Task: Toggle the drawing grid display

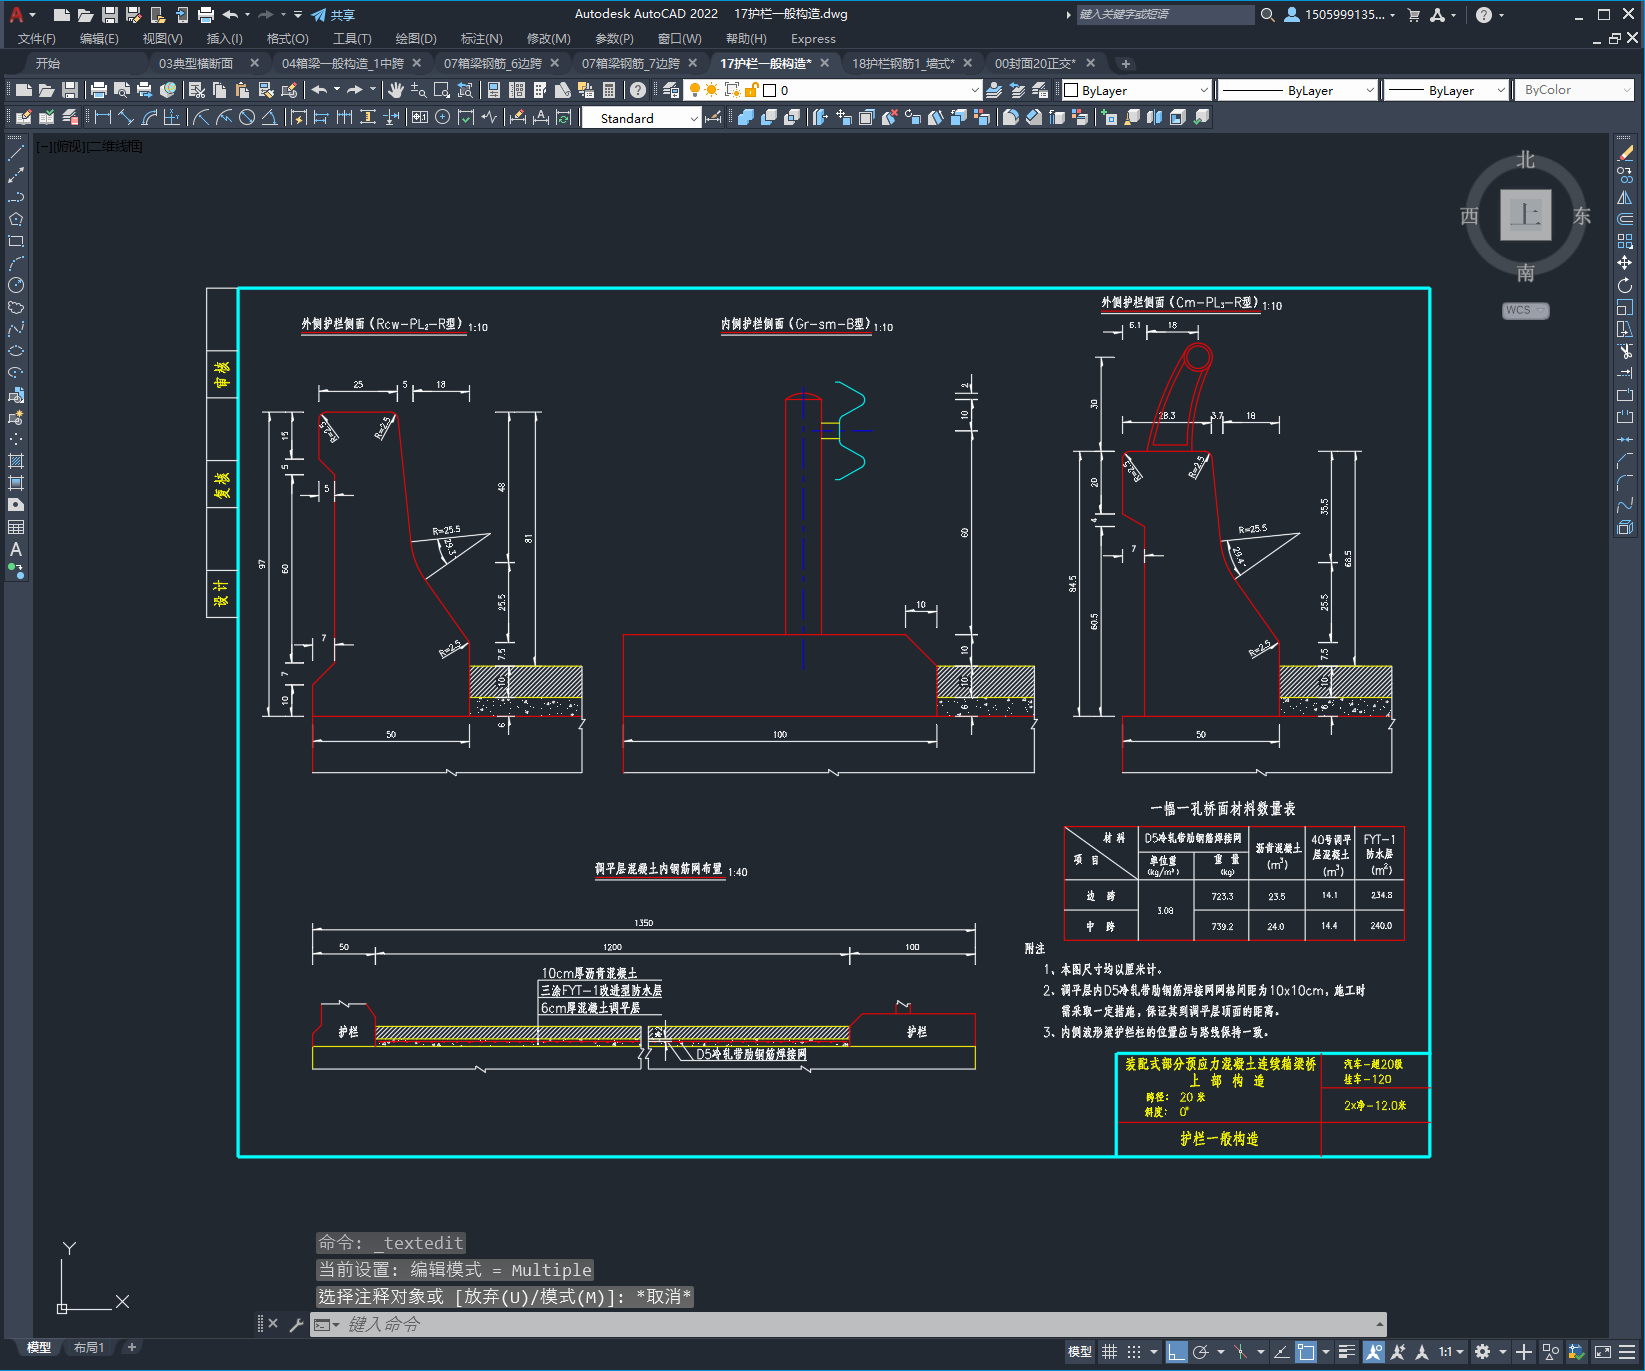Action: [1109, 1352]
